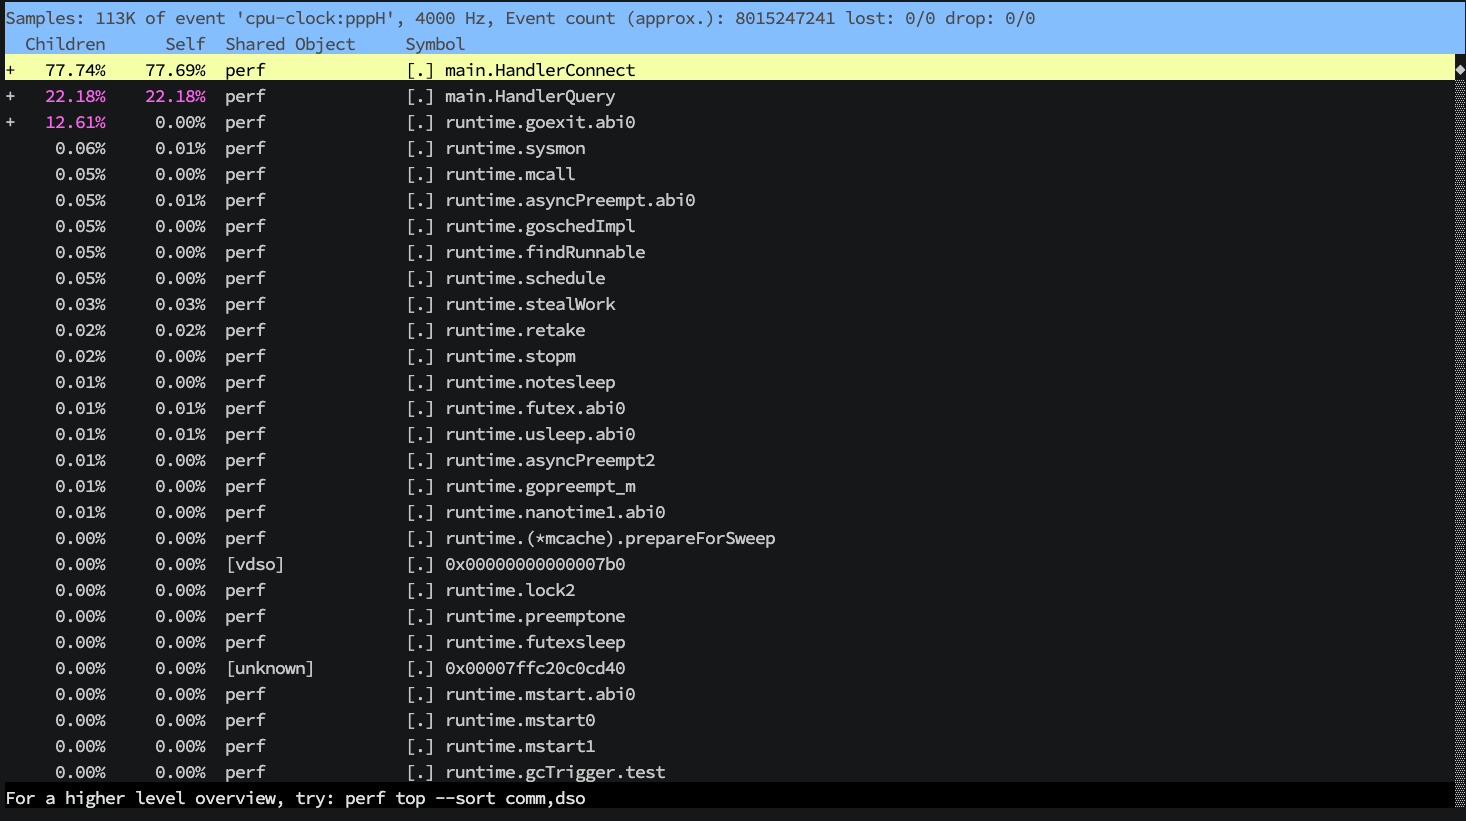Select symbol runtime.findRunnable
Image resolution: width=1466 pixels, height=821 pixels.
click(545, 252)
